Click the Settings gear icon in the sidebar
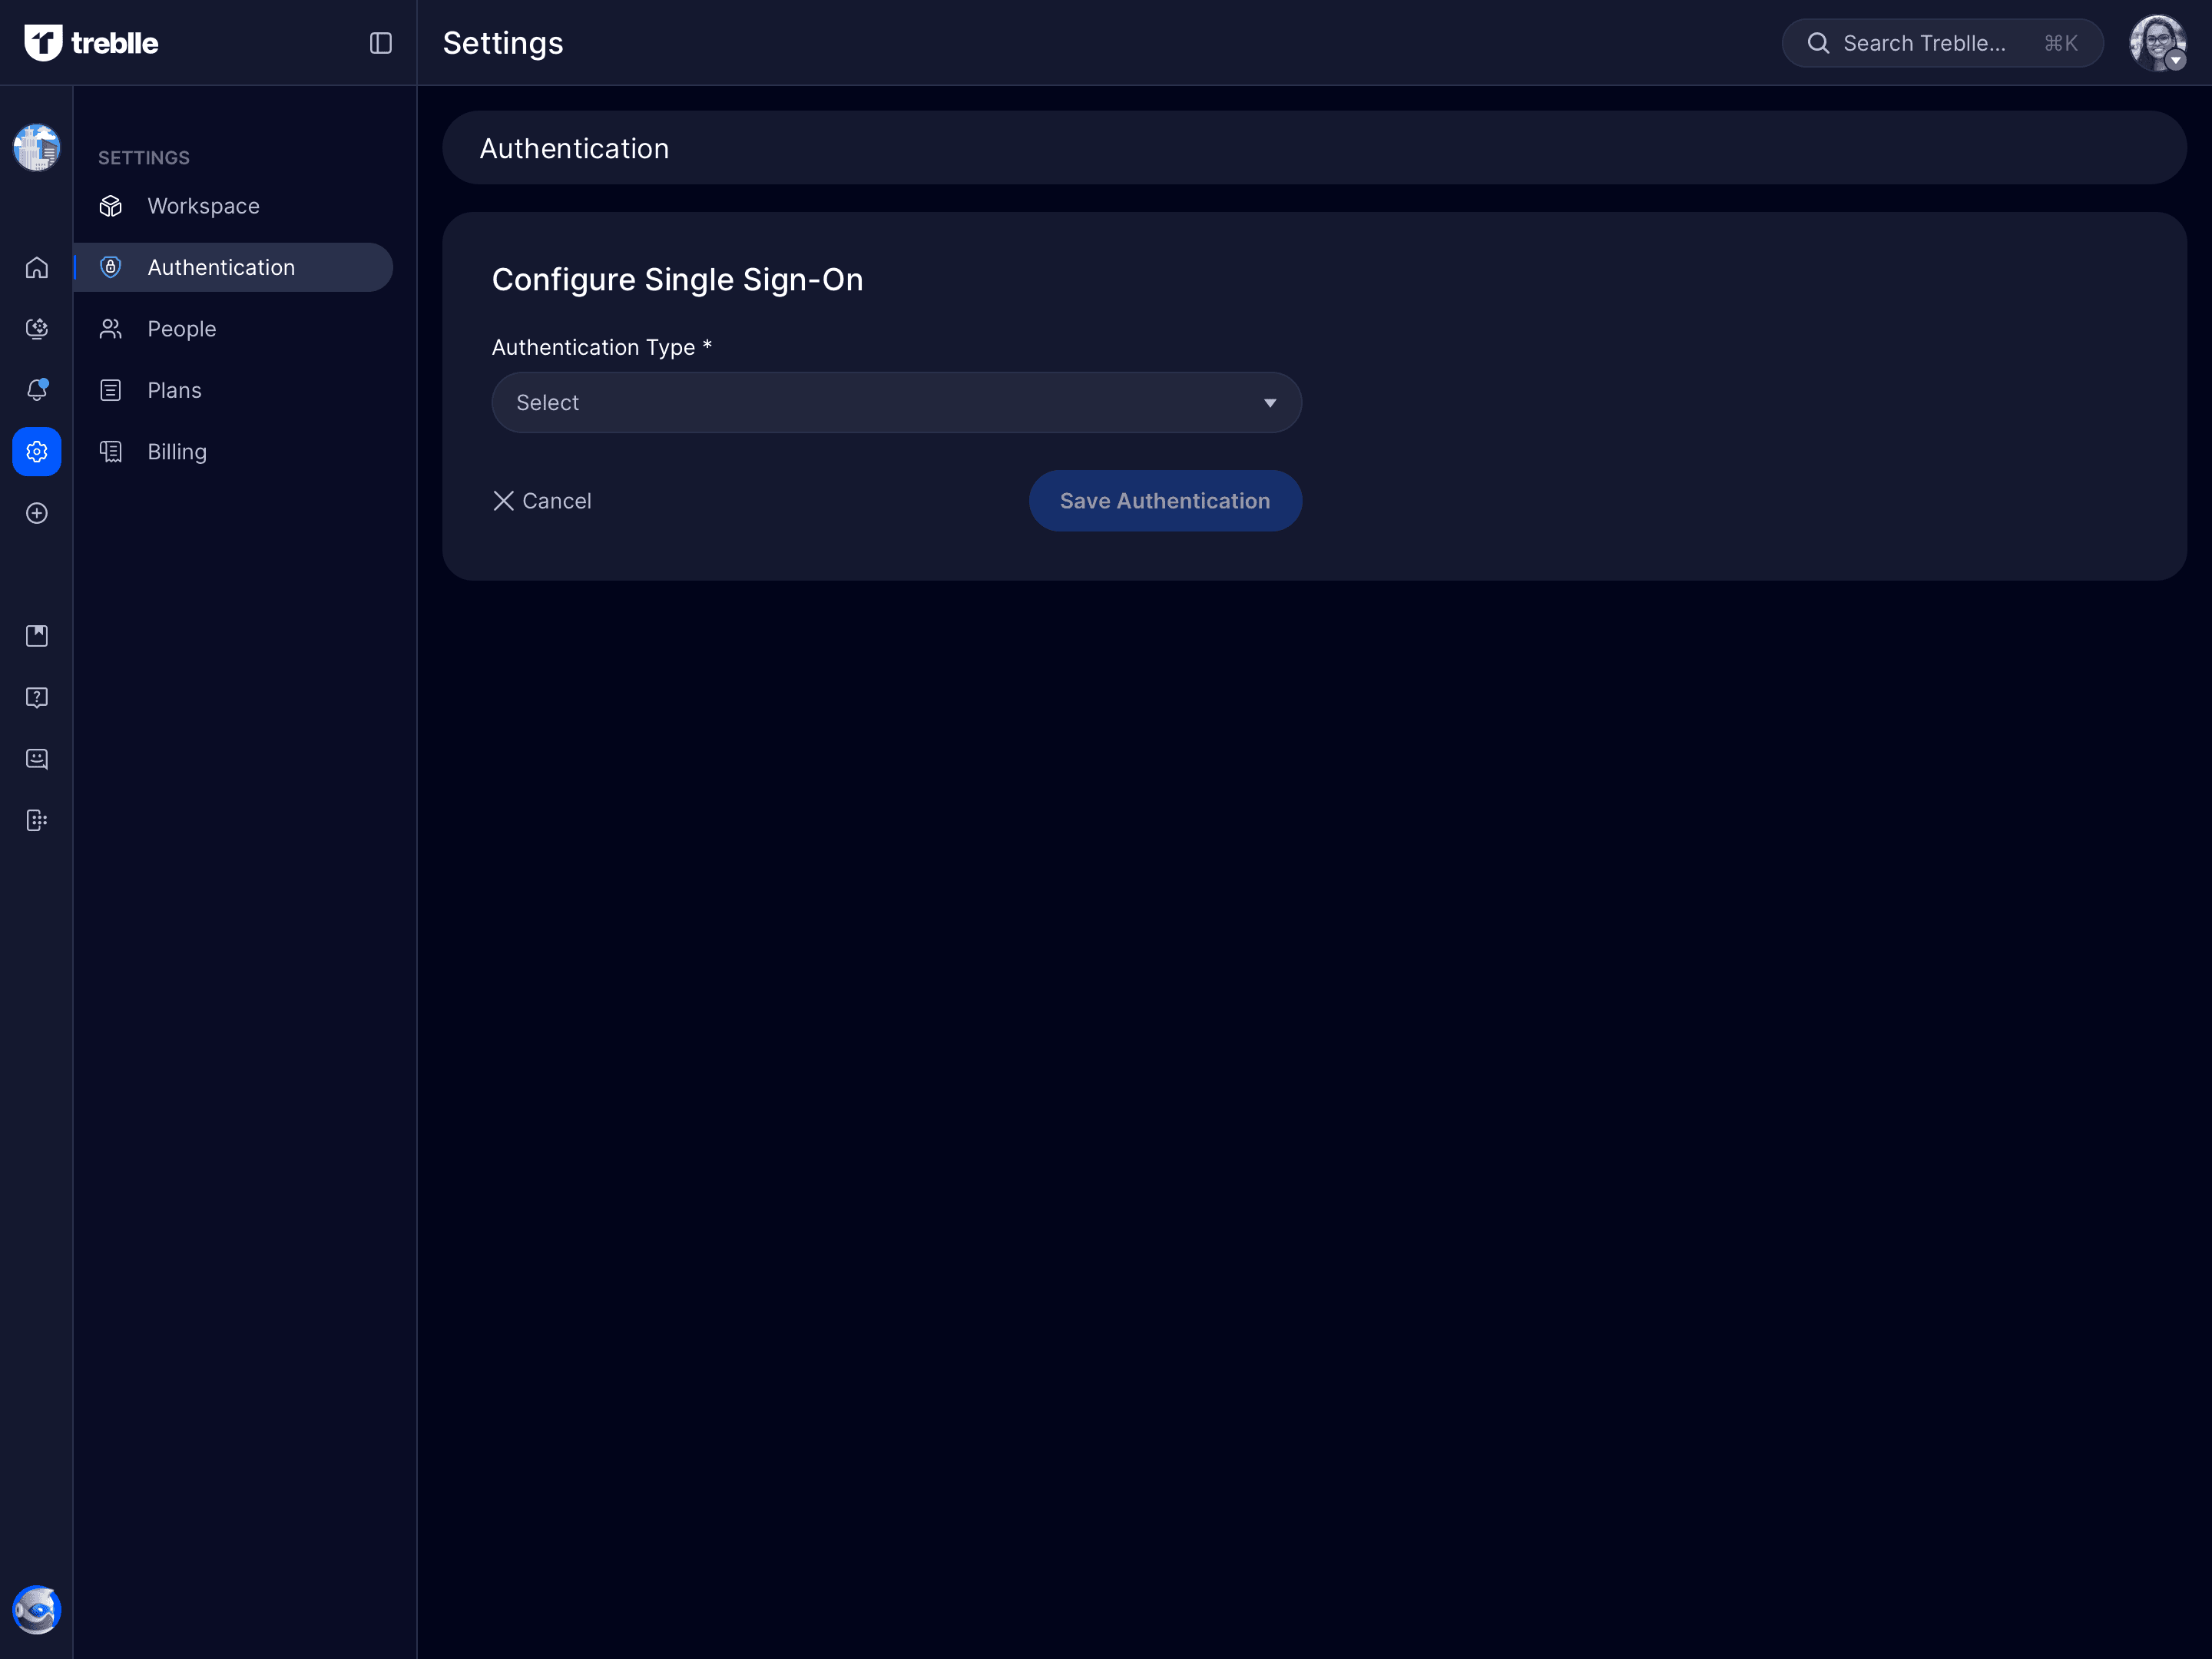 coord(36,451)
